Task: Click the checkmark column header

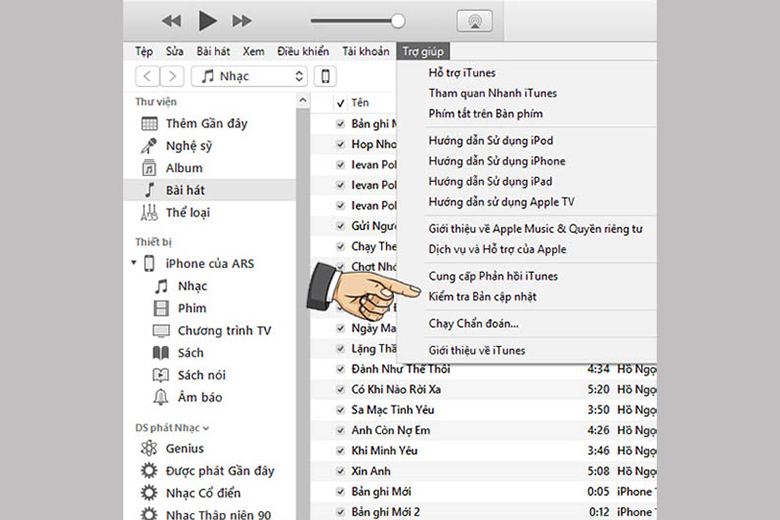Action: (x=341, y=103)
